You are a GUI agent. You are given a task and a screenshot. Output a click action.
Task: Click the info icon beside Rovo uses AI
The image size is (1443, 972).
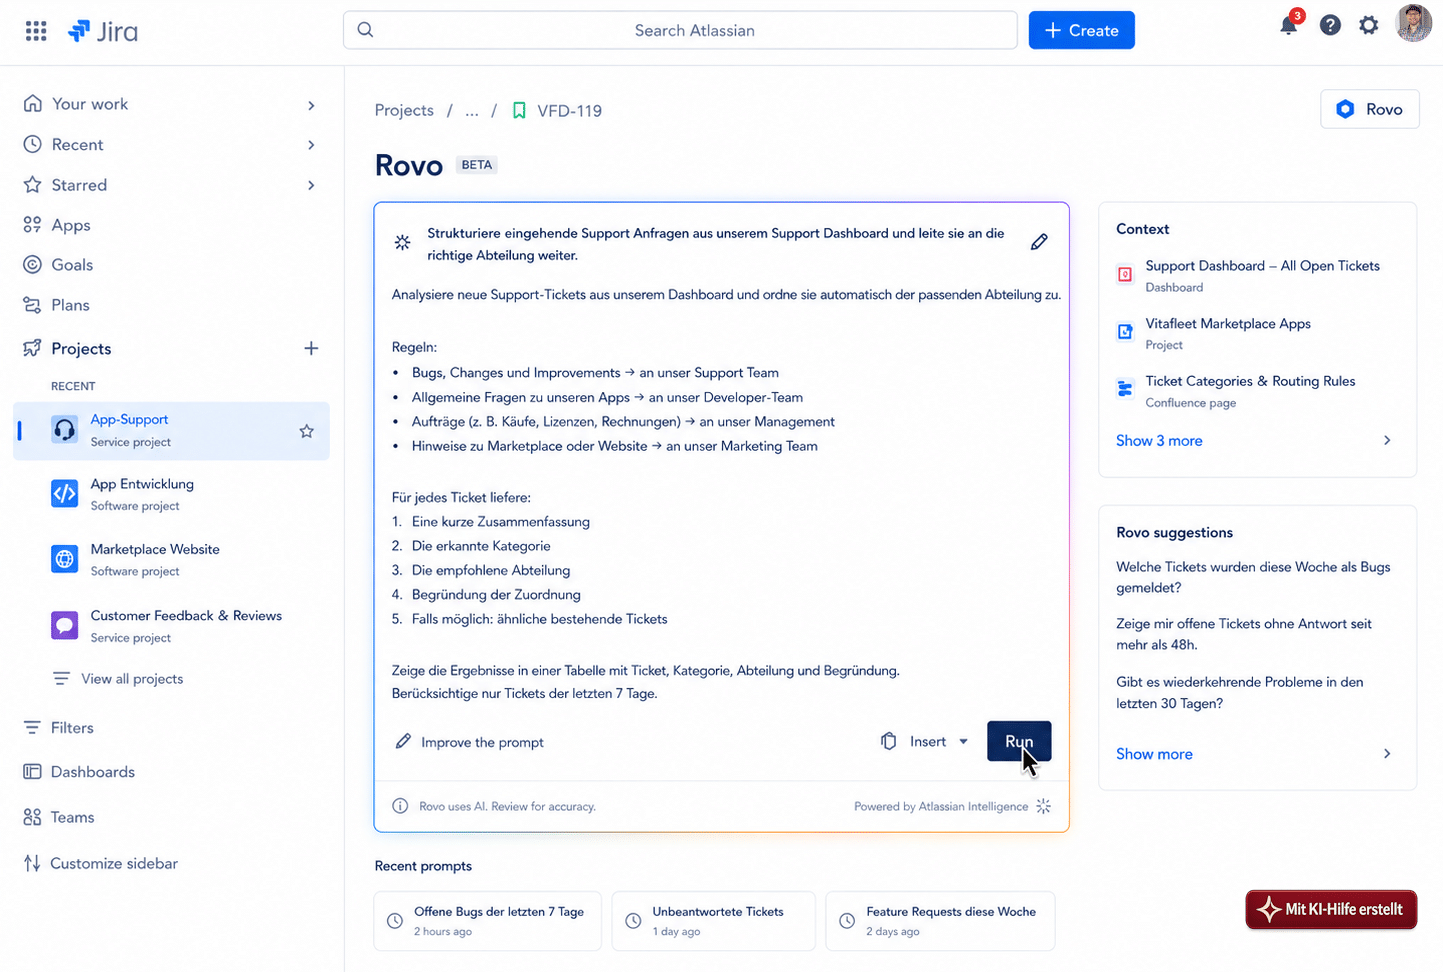(x=400, y=806)
